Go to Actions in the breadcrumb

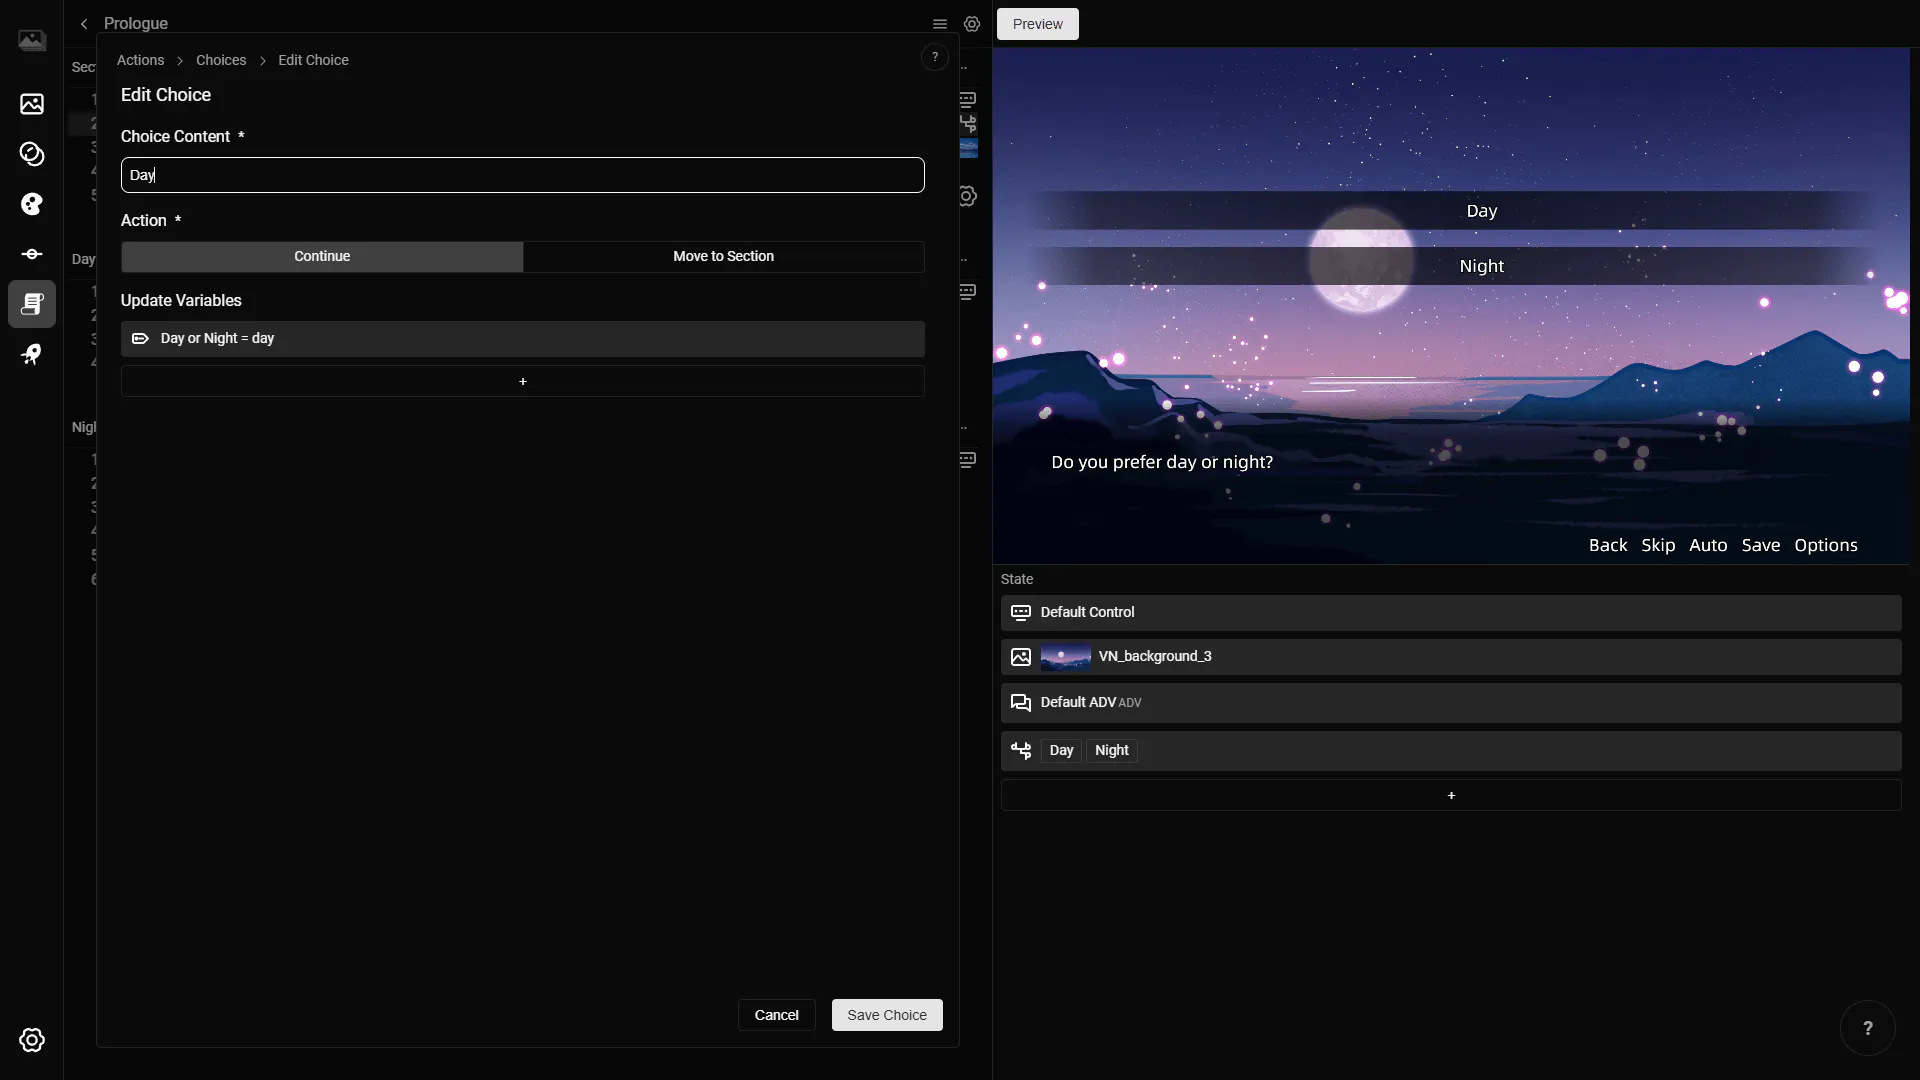(x=140, y=60)
